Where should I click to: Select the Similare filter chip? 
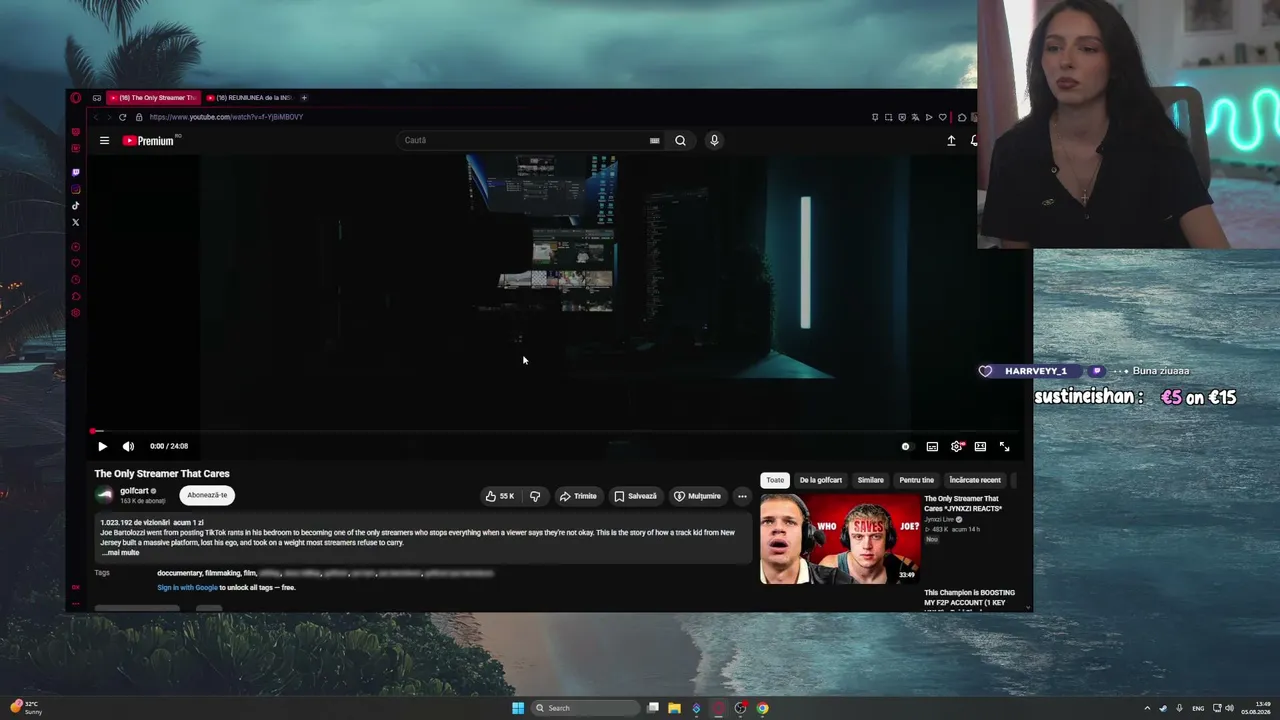coord(871,480)
